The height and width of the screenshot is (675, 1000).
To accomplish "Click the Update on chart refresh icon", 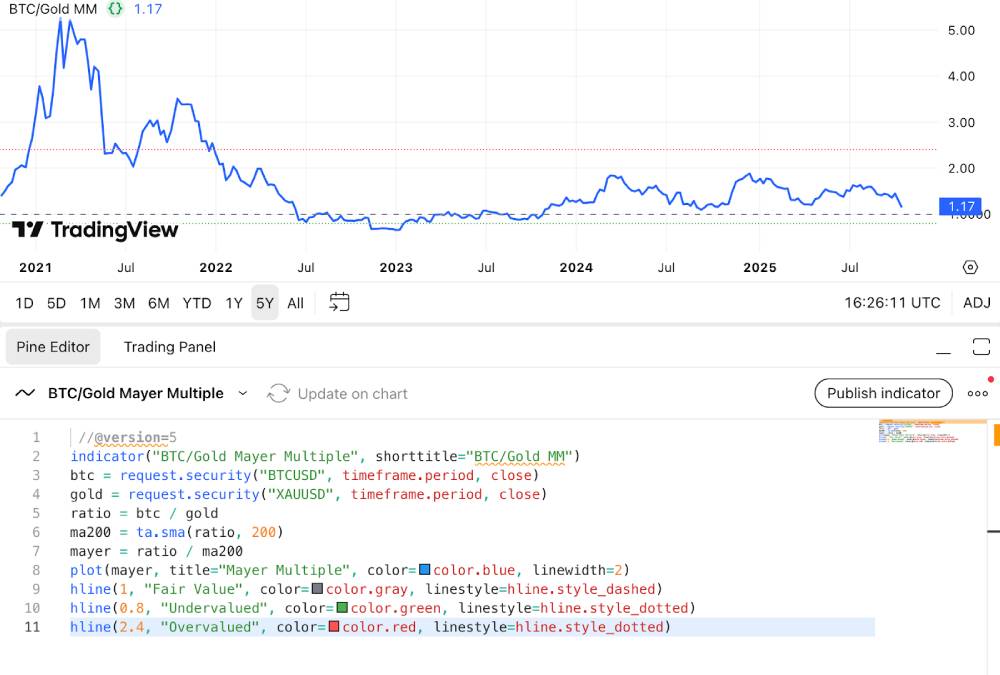I will (x=278, y=393).
